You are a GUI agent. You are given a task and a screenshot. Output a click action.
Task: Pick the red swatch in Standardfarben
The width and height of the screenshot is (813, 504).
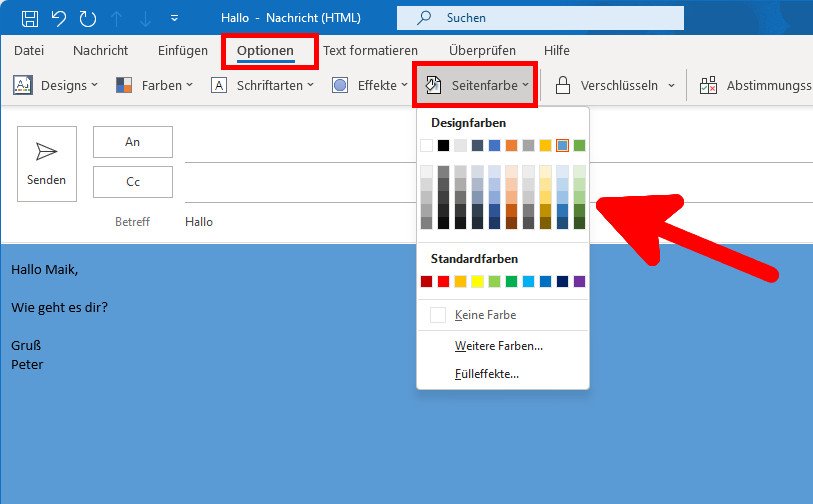[x=444, y=282]
